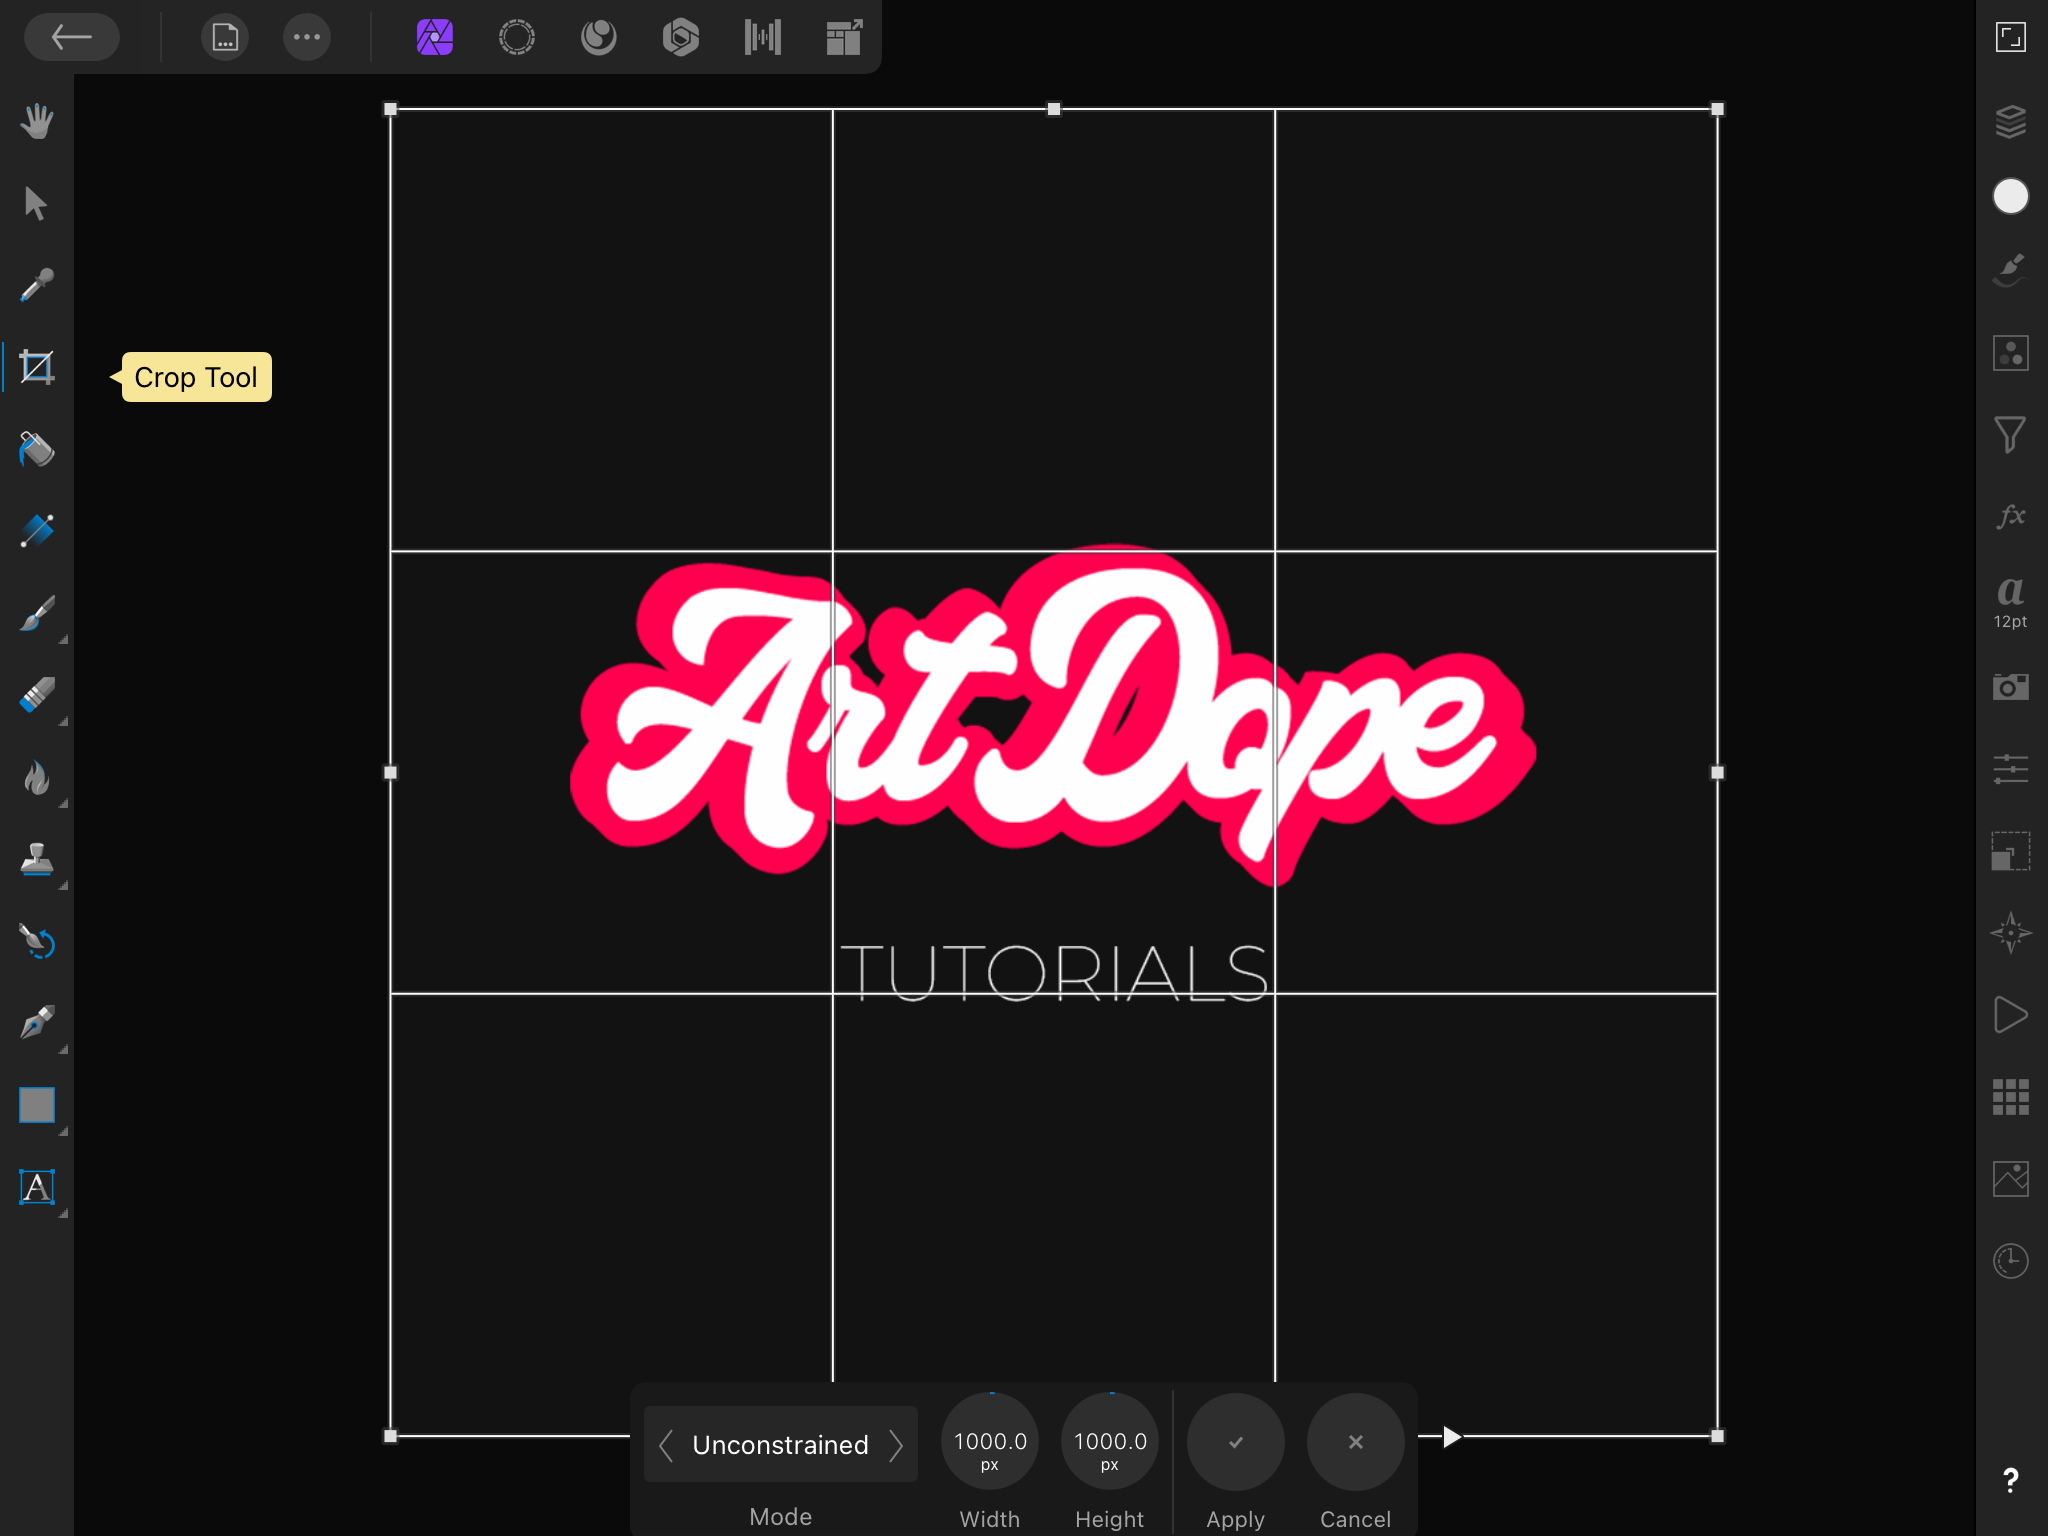
Task: Select the View (hand) tool
Action: (x=37, y=122)
